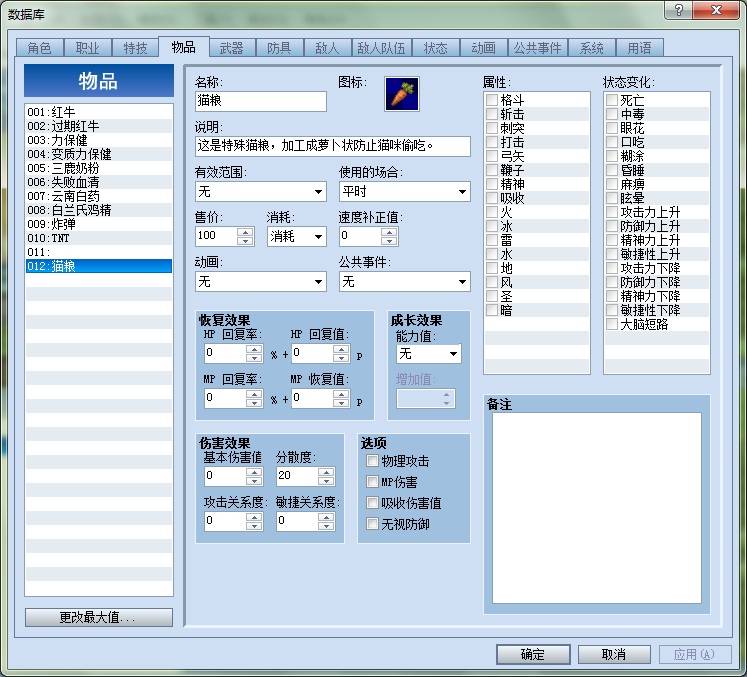Click the carrot item icon
This screenshot has height=677, width=747.
point(402,94)
